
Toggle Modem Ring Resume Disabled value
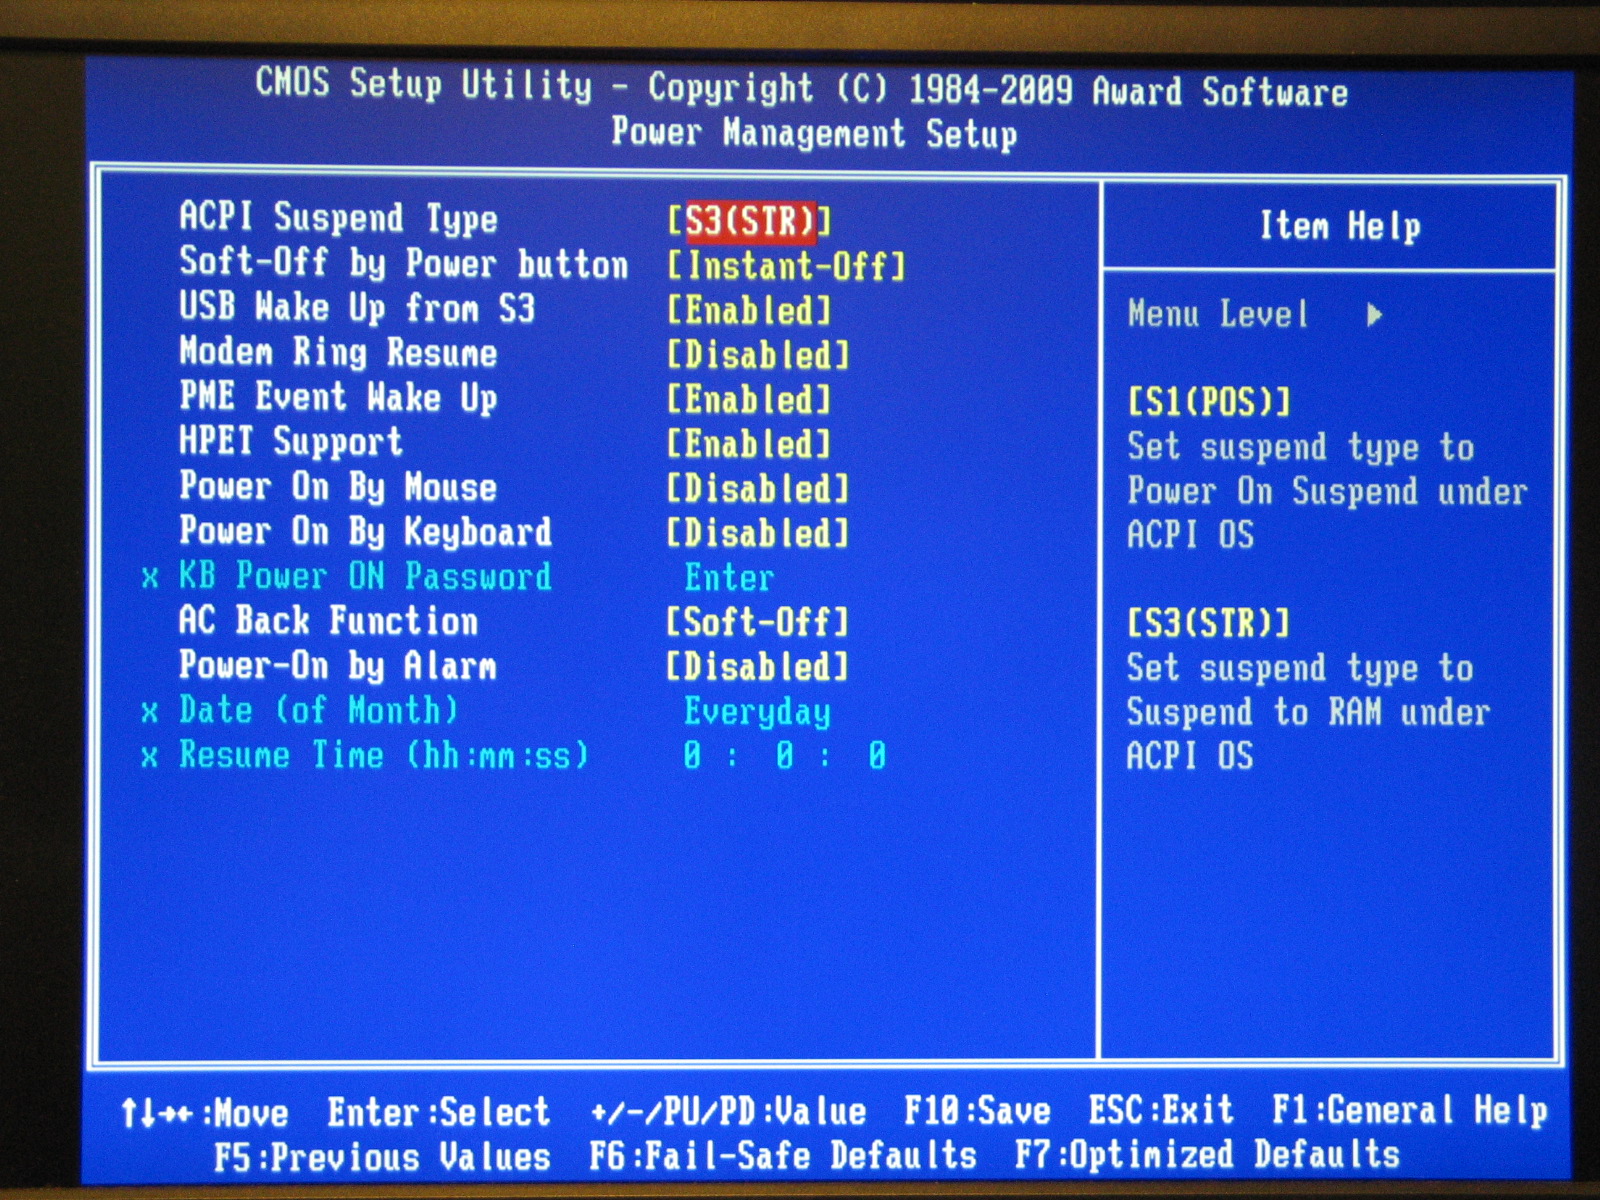[x=758, y=355]
